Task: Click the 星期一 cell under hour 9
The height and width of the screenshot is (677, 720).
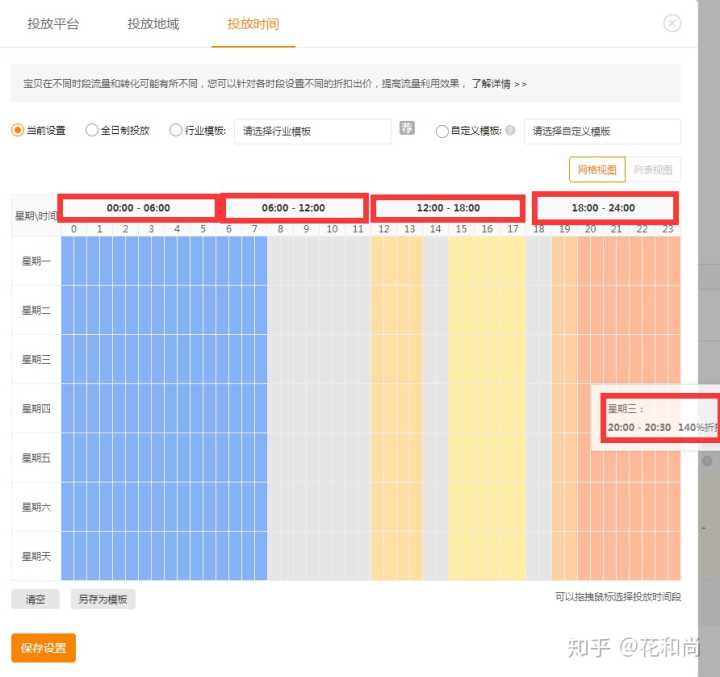Action: (306, 261)
